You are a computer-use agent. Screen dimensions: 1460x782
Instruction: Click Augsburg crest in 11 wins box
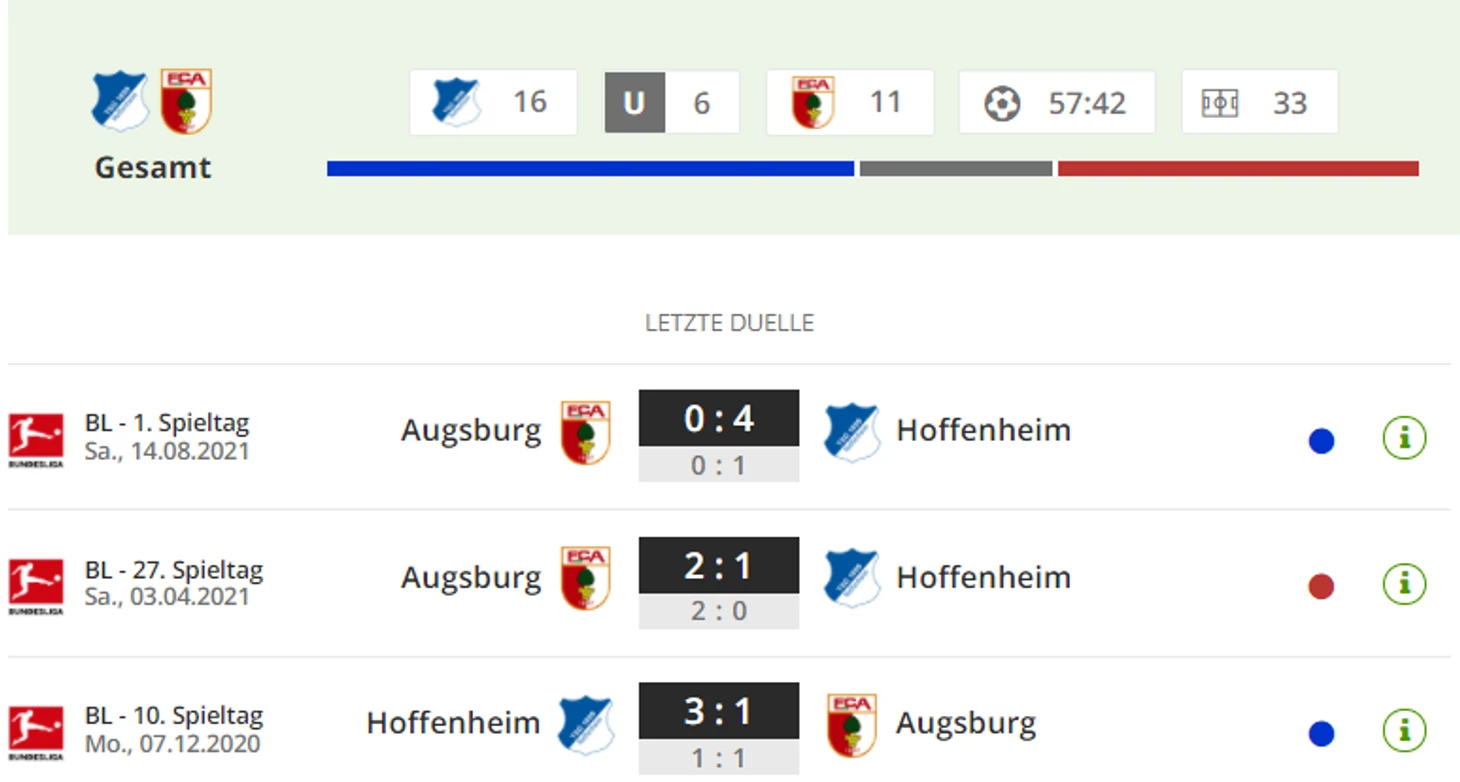click(813, 102)
